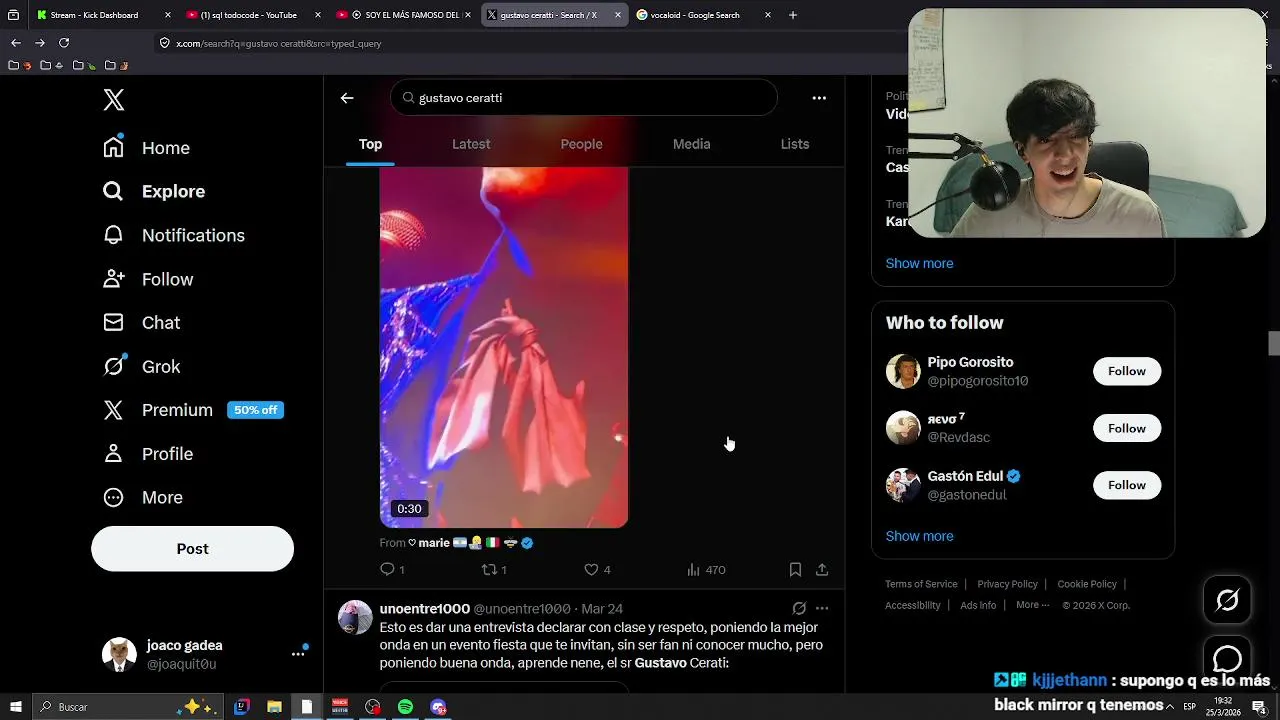The height and width of the screenshot is (720, 1280).
Task: Play the 0:30 video thumbnail
Action: 504,347
